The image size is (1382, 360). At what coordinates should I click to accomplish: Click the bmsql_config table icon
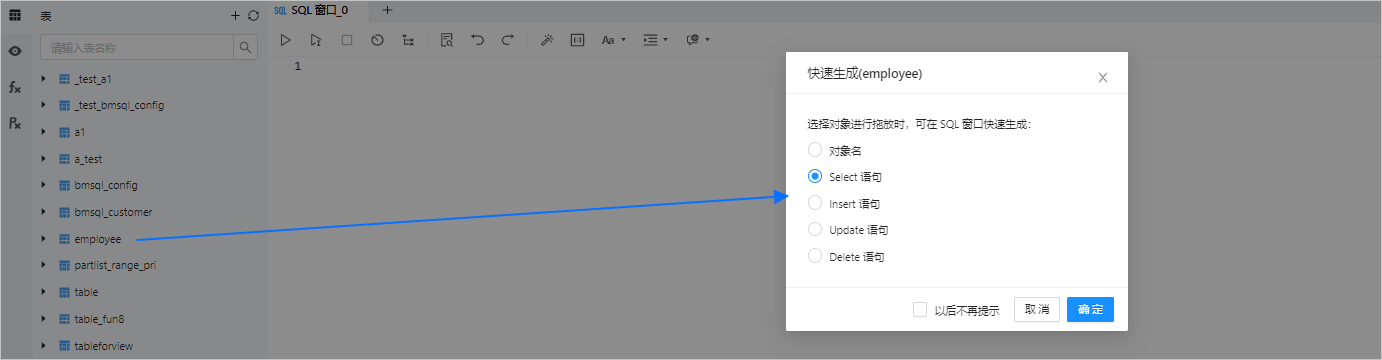click(x=64, y=185)
